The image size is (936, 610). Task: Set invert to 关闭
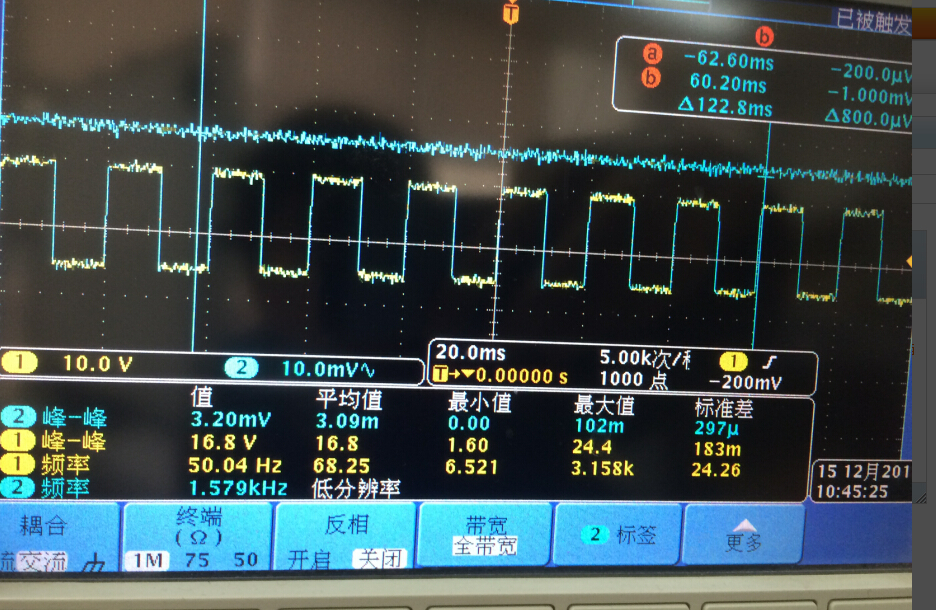(379, 559)
